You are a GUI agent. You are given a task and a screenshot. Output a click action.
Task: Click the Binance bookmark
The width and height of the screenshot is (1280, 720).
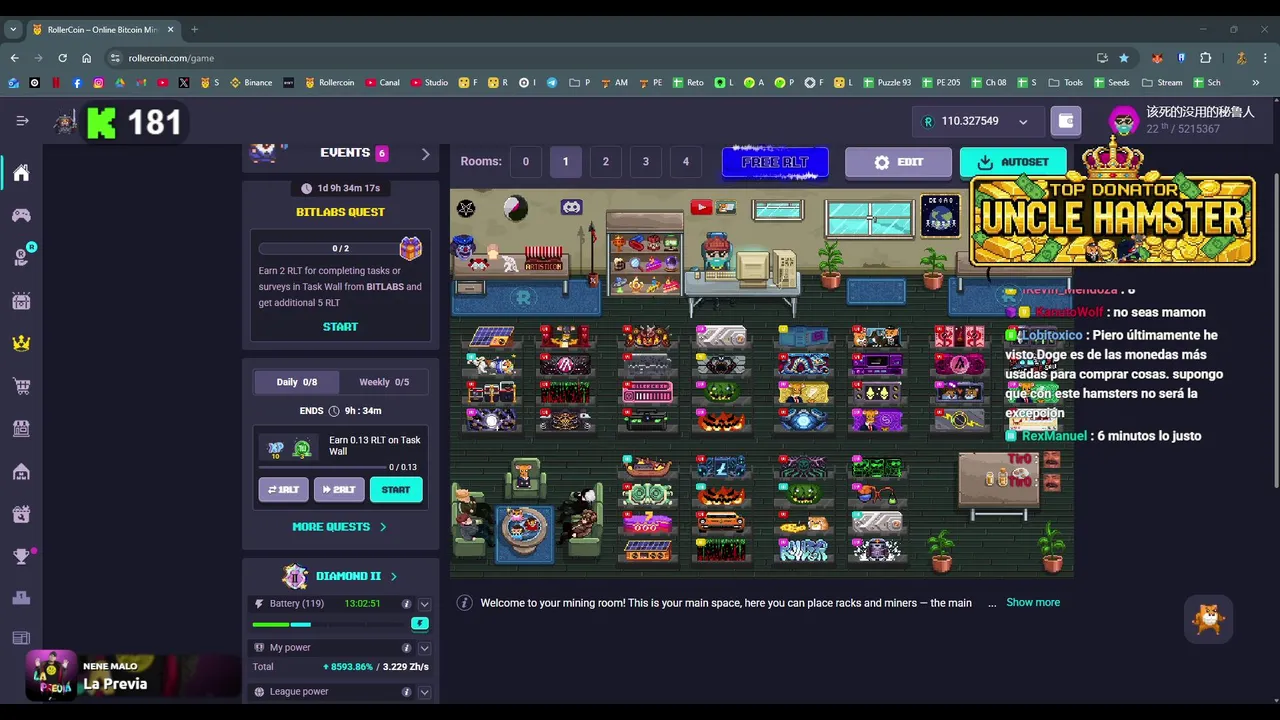pyautogui.click(x=251, y=83)
